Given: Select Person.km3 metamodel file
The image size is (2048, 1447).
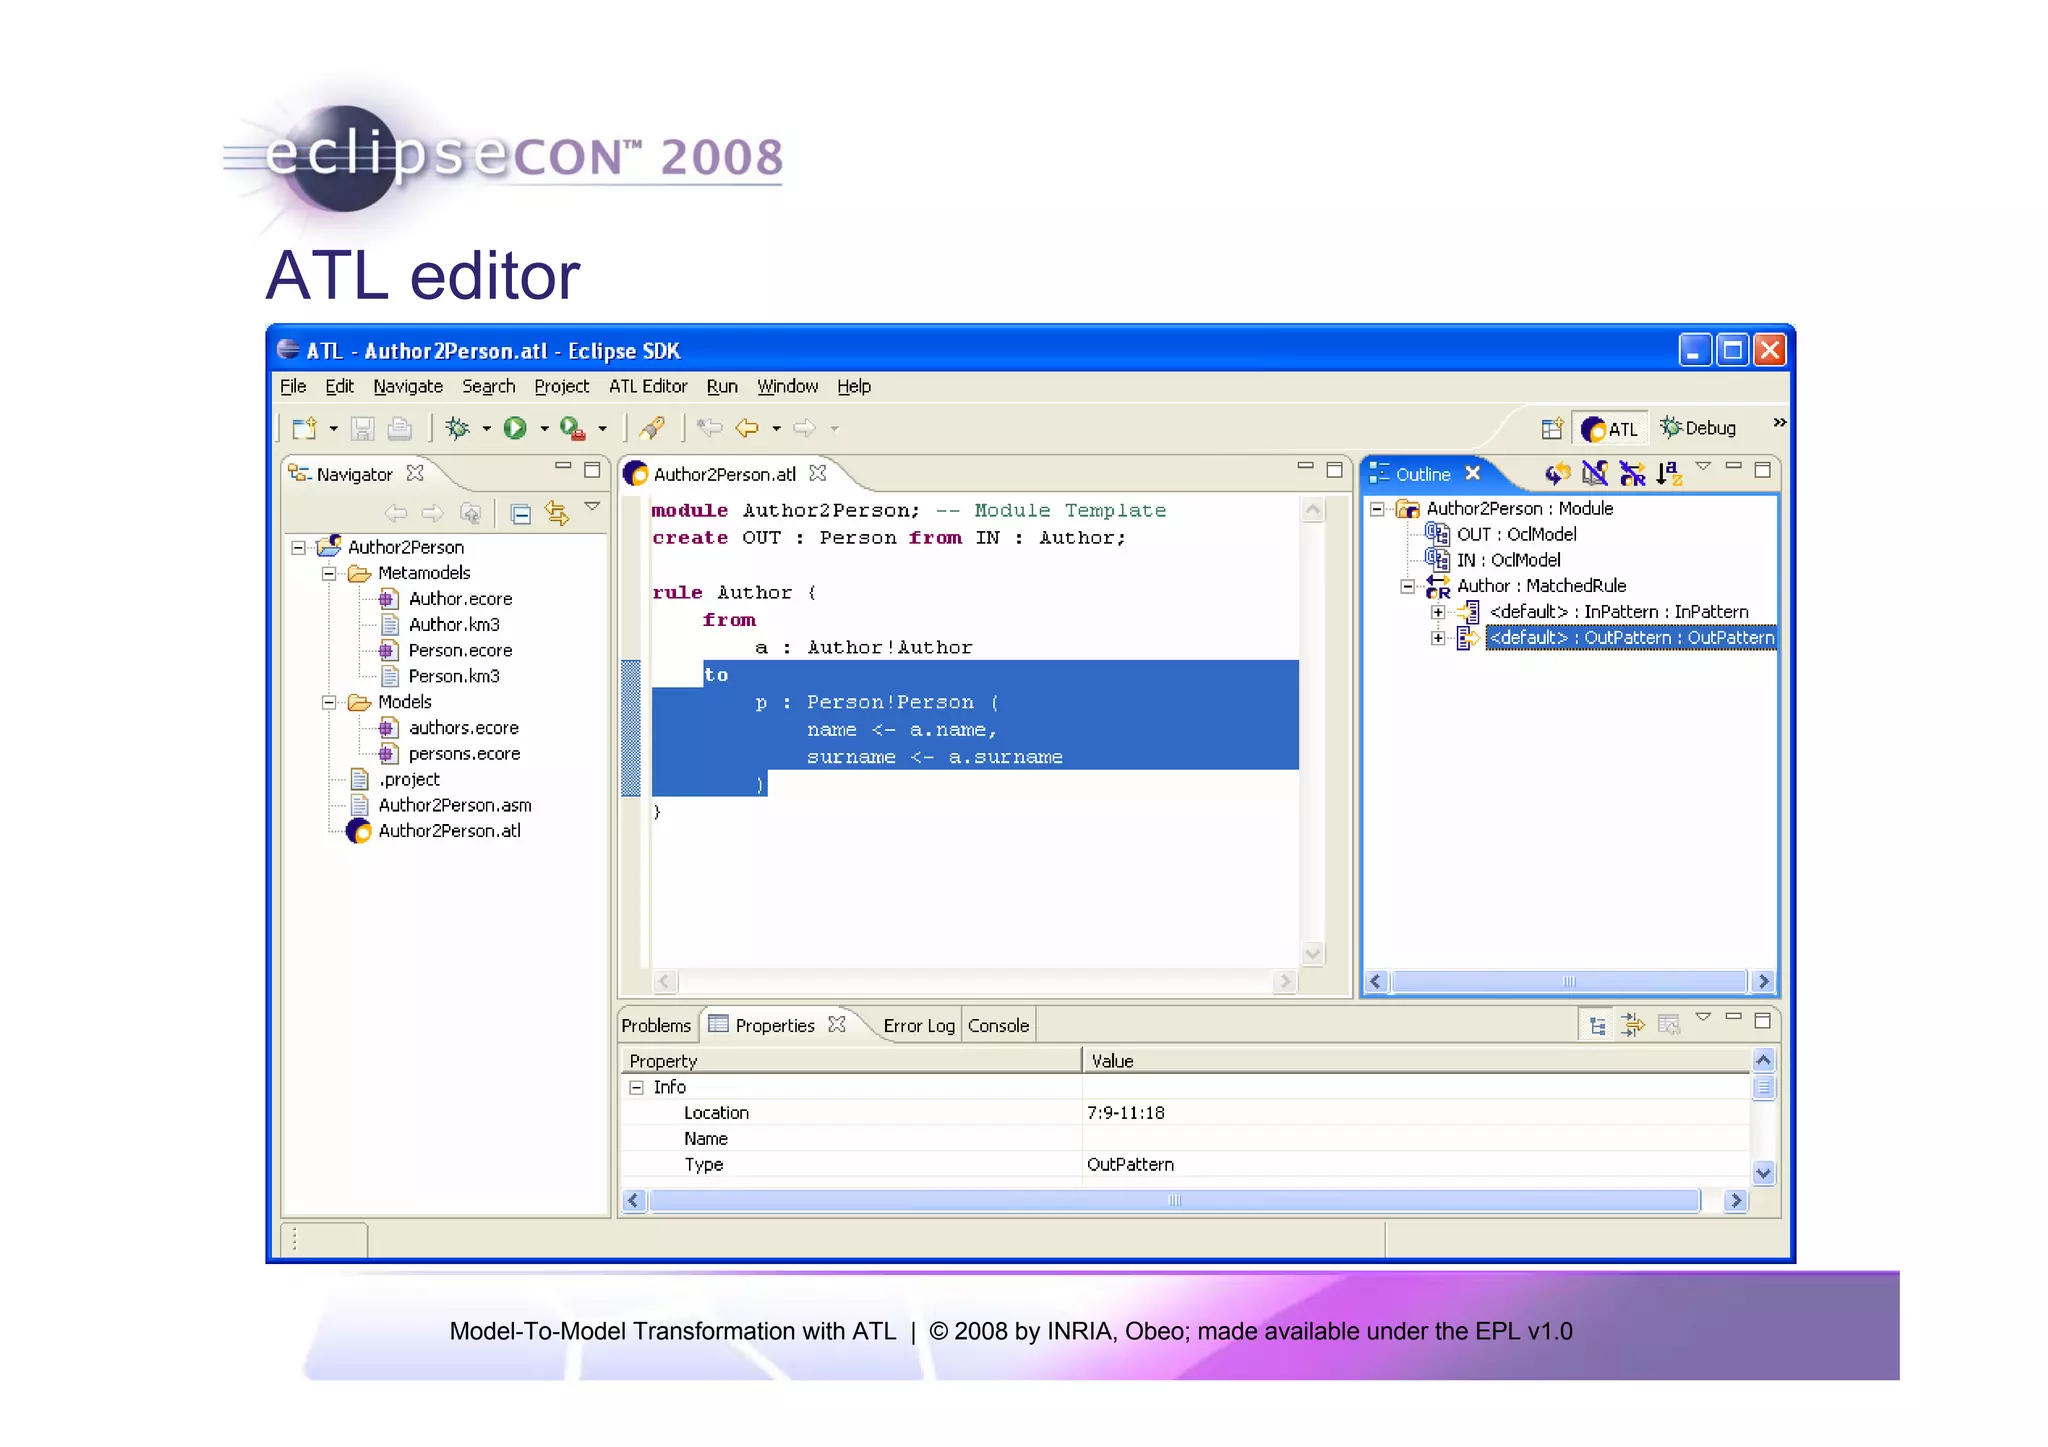Looking at the screenshot, I should pos(454,676).
